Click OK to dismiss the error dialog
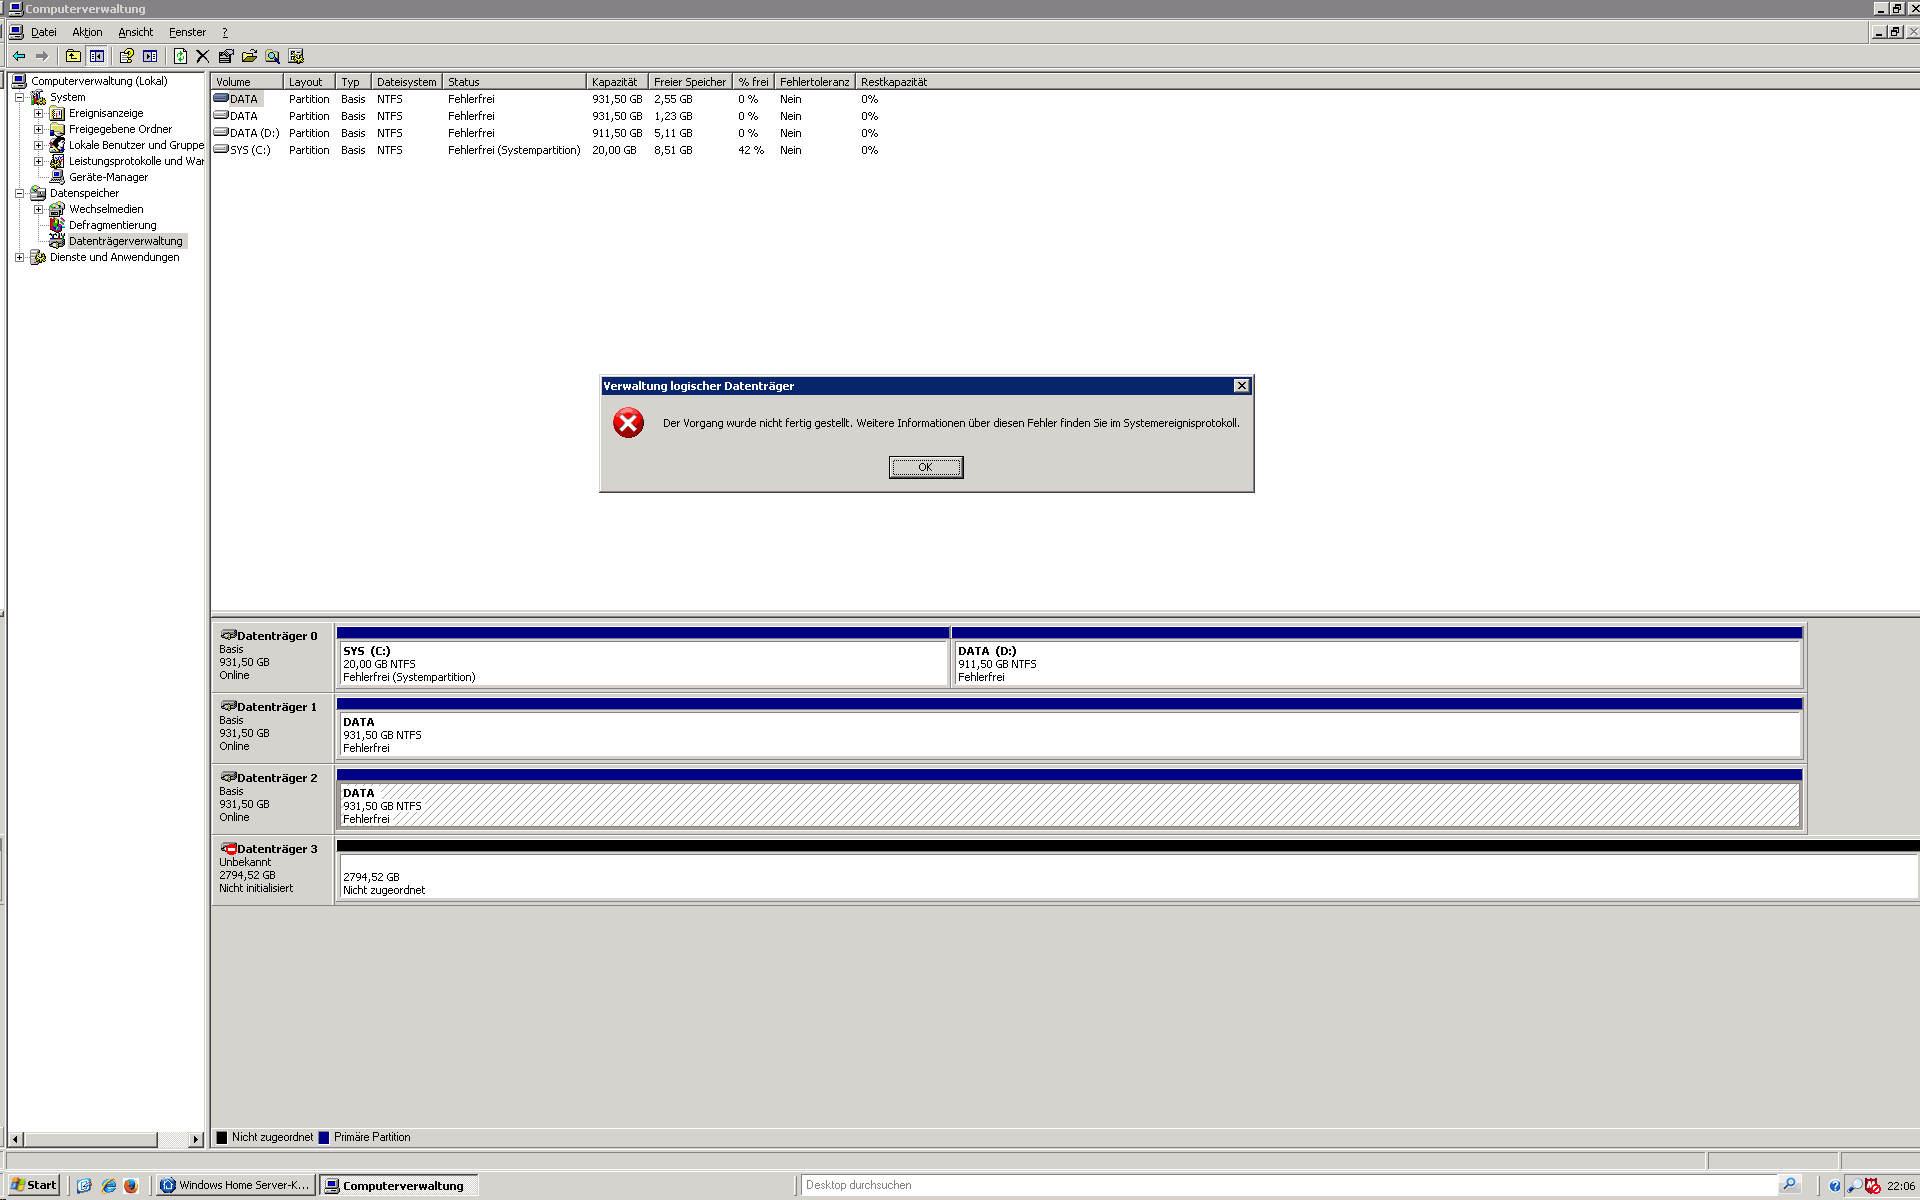 (925, 466)
